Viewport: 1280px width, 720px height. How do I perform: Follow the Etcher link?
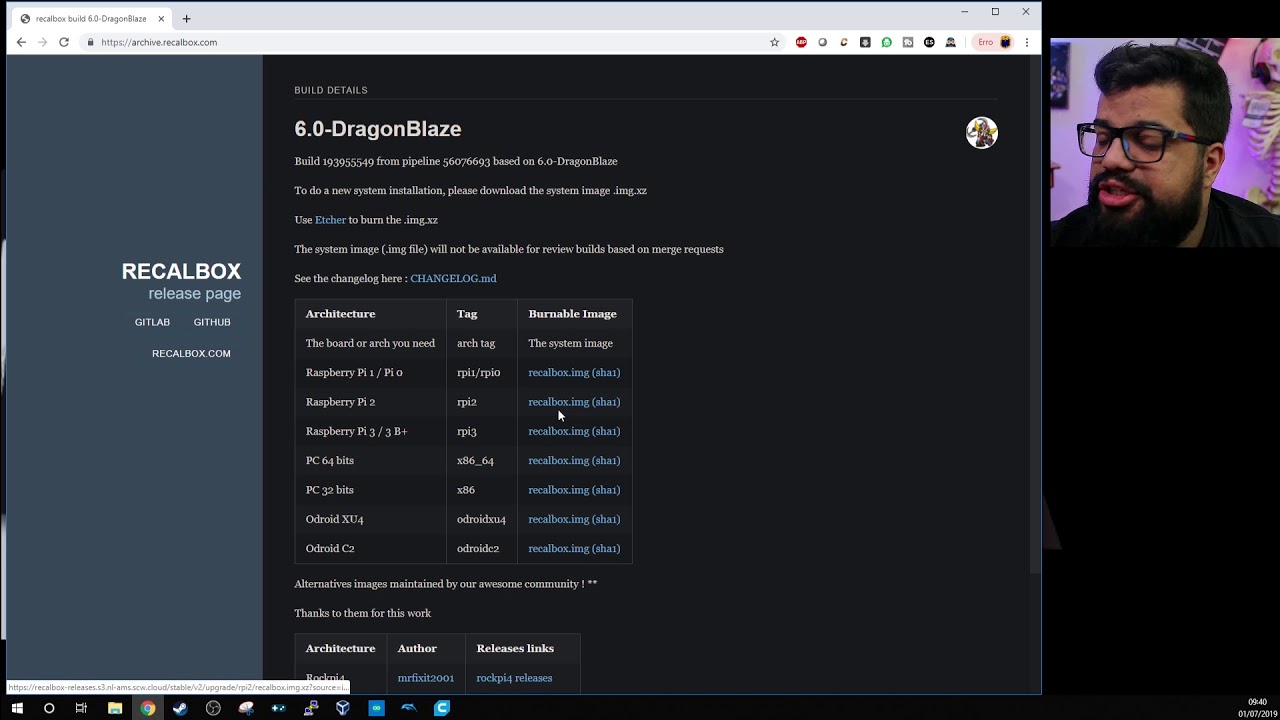pos(330,220)
